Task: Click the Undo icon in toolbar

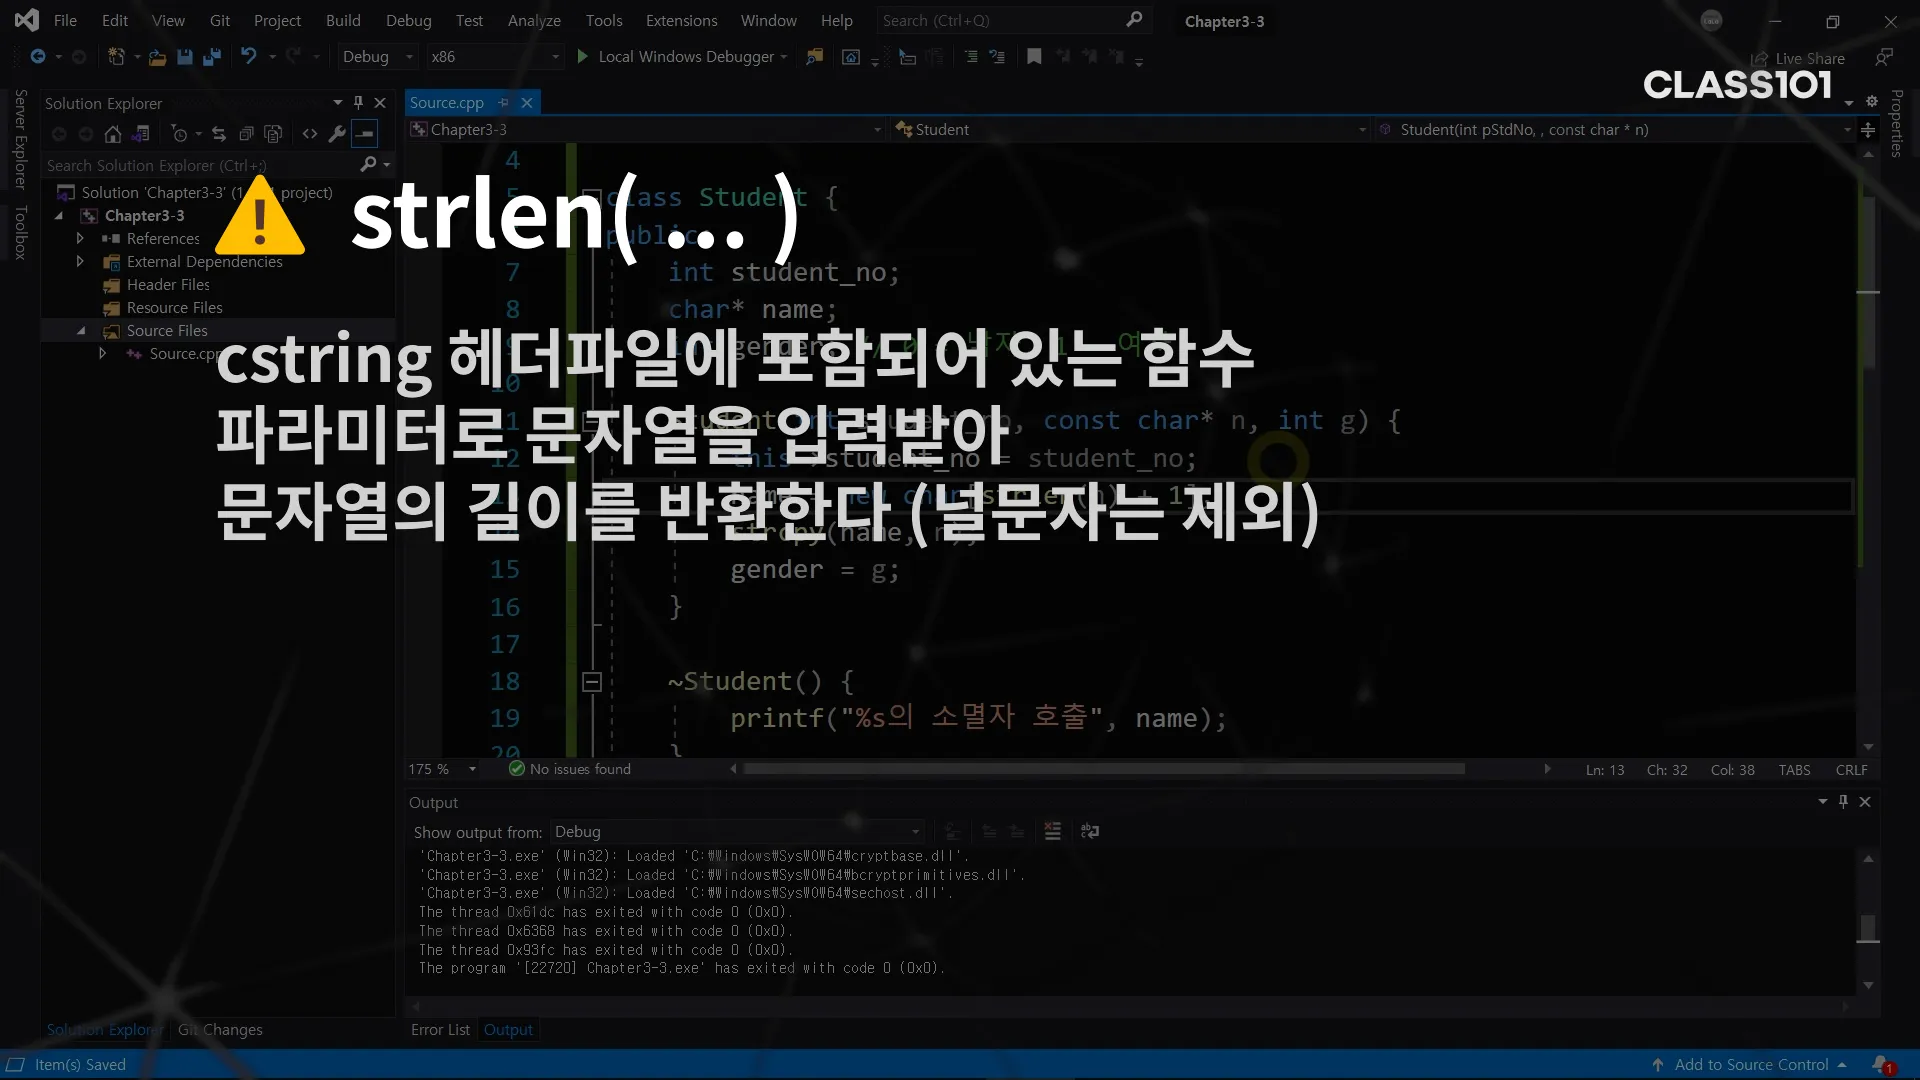Action: (x=249, y=57)
